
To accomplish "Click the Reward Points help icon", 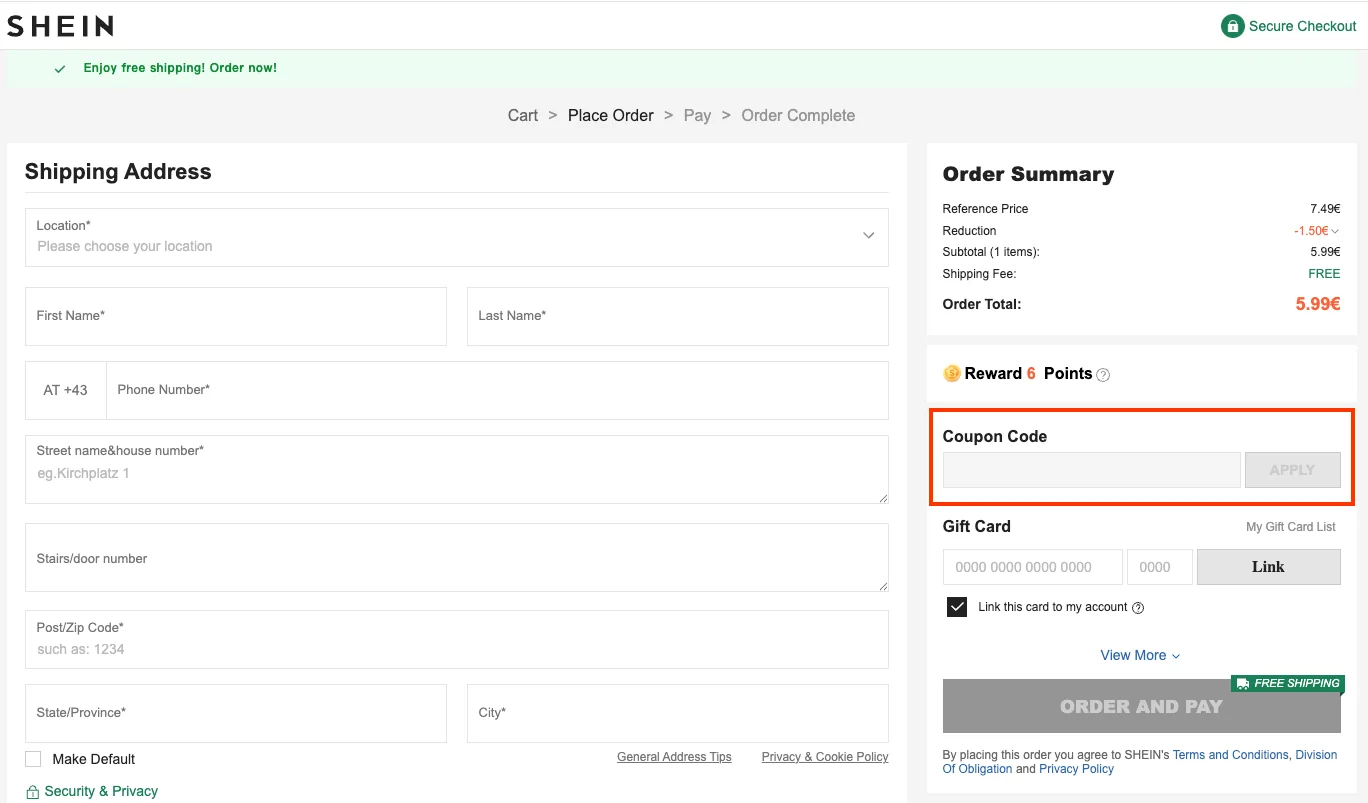I will (1103, 375).
